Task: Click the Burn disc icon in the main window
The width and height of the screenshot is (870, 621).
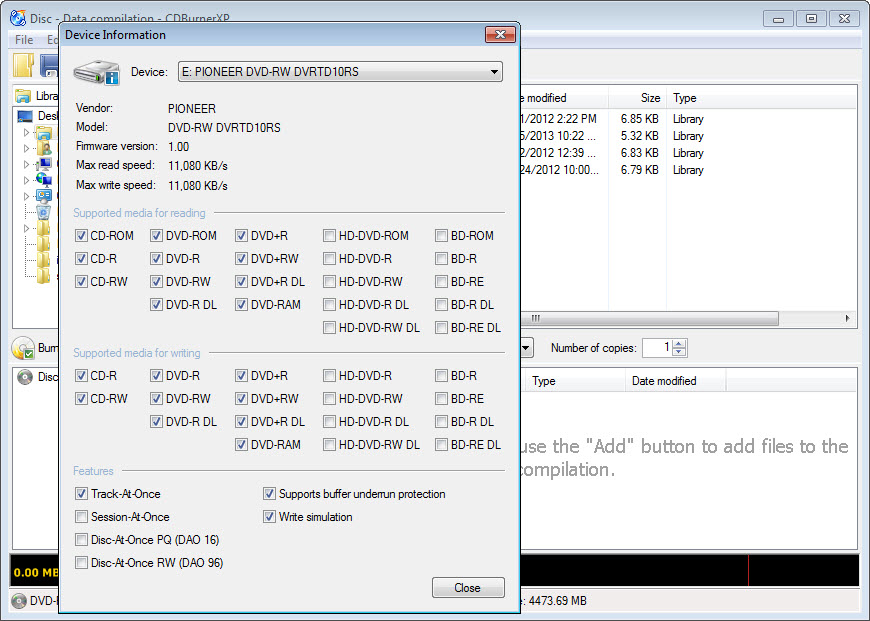Action: [x=23, y=348]
